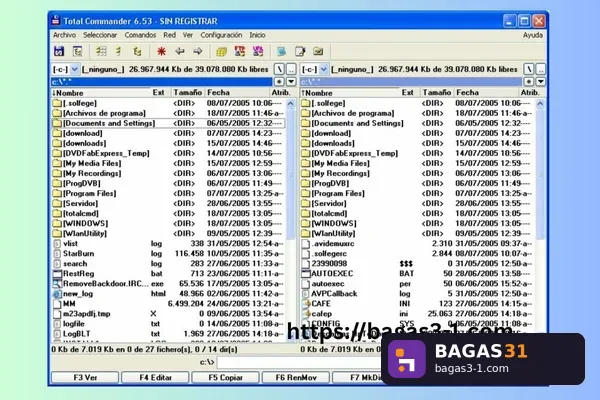Open the Inicio menu
Screen dimensions: 600x400
click(258, 35)
